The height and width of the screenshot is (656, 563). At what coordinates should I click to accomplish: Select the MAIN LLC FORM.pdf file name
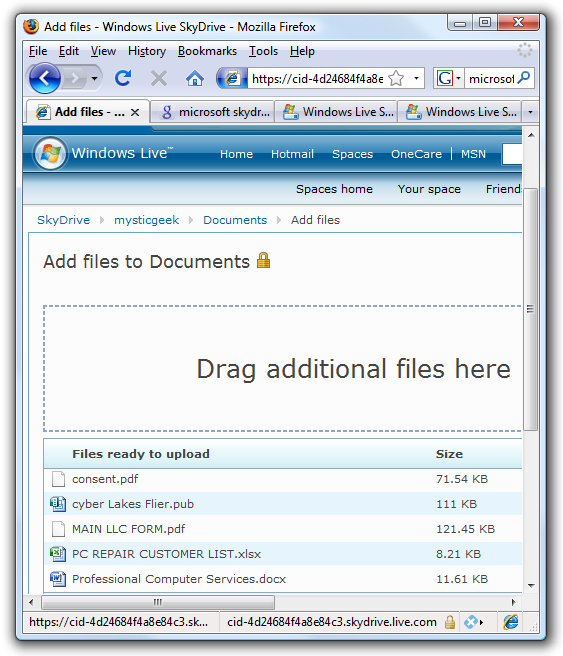pyautogui.click(x=128, y=529)
